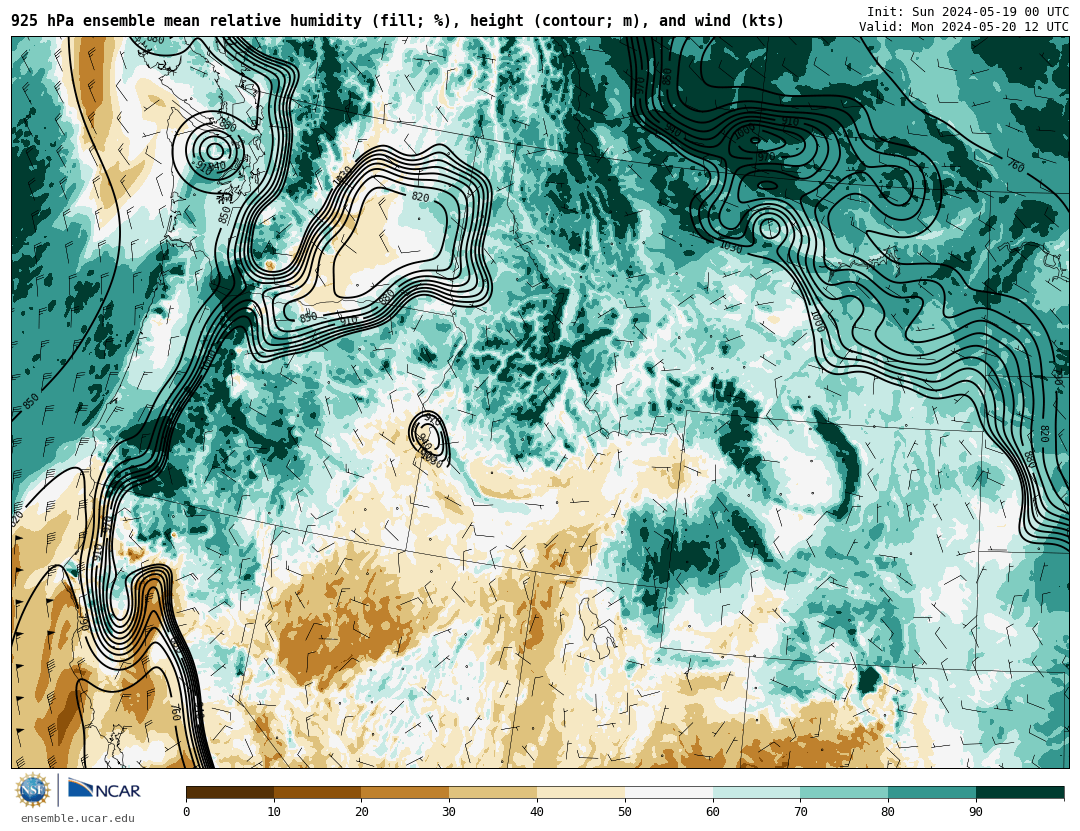Click the 20-30 orange-brown colorbar segment

[405, 792]
